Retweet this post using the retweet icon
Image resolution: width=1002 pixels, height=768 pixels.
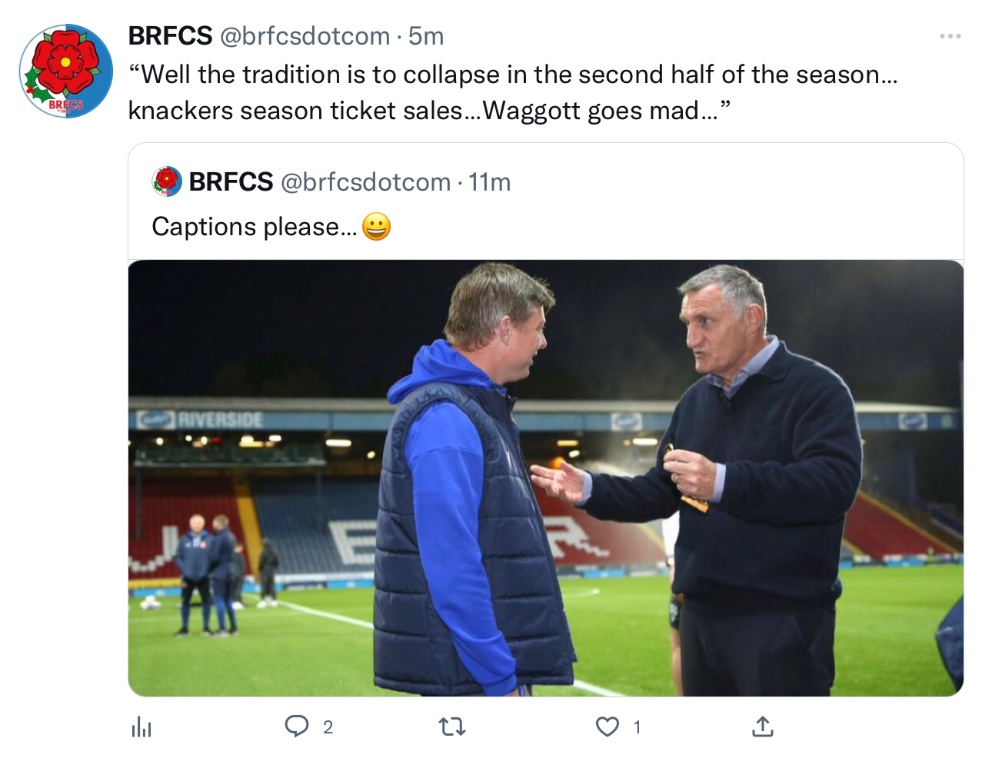pos(453,727)
